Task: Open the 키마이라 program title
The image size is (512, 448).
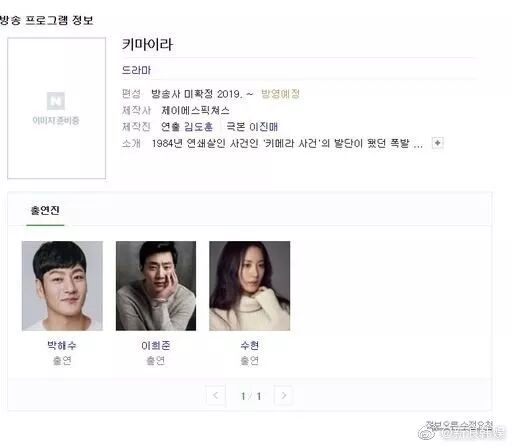Action: click(147, 44)
